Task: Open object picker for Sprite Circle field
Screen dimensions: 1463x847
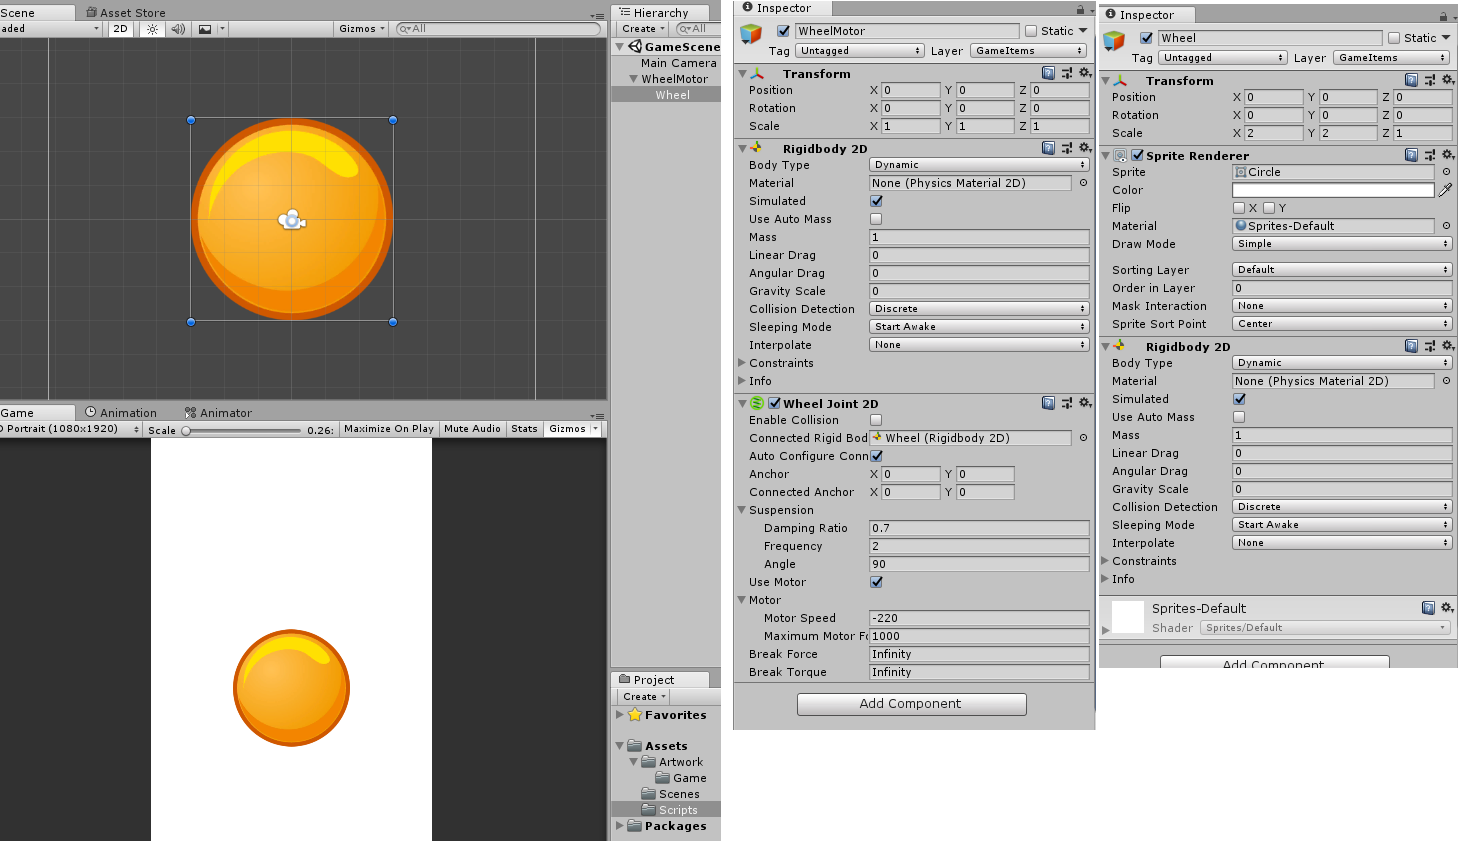Action: pos(1446,172)
